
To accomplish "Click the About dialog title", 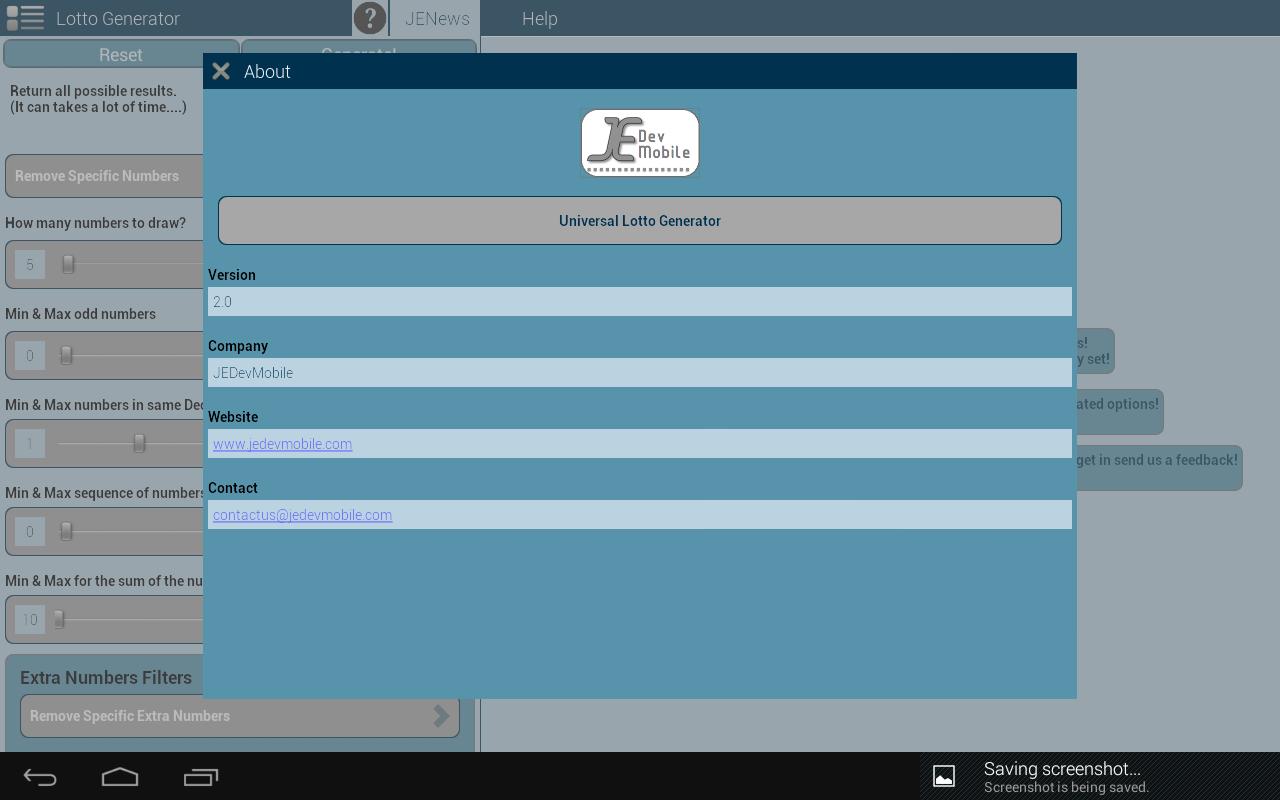I will tap(267, 71).
